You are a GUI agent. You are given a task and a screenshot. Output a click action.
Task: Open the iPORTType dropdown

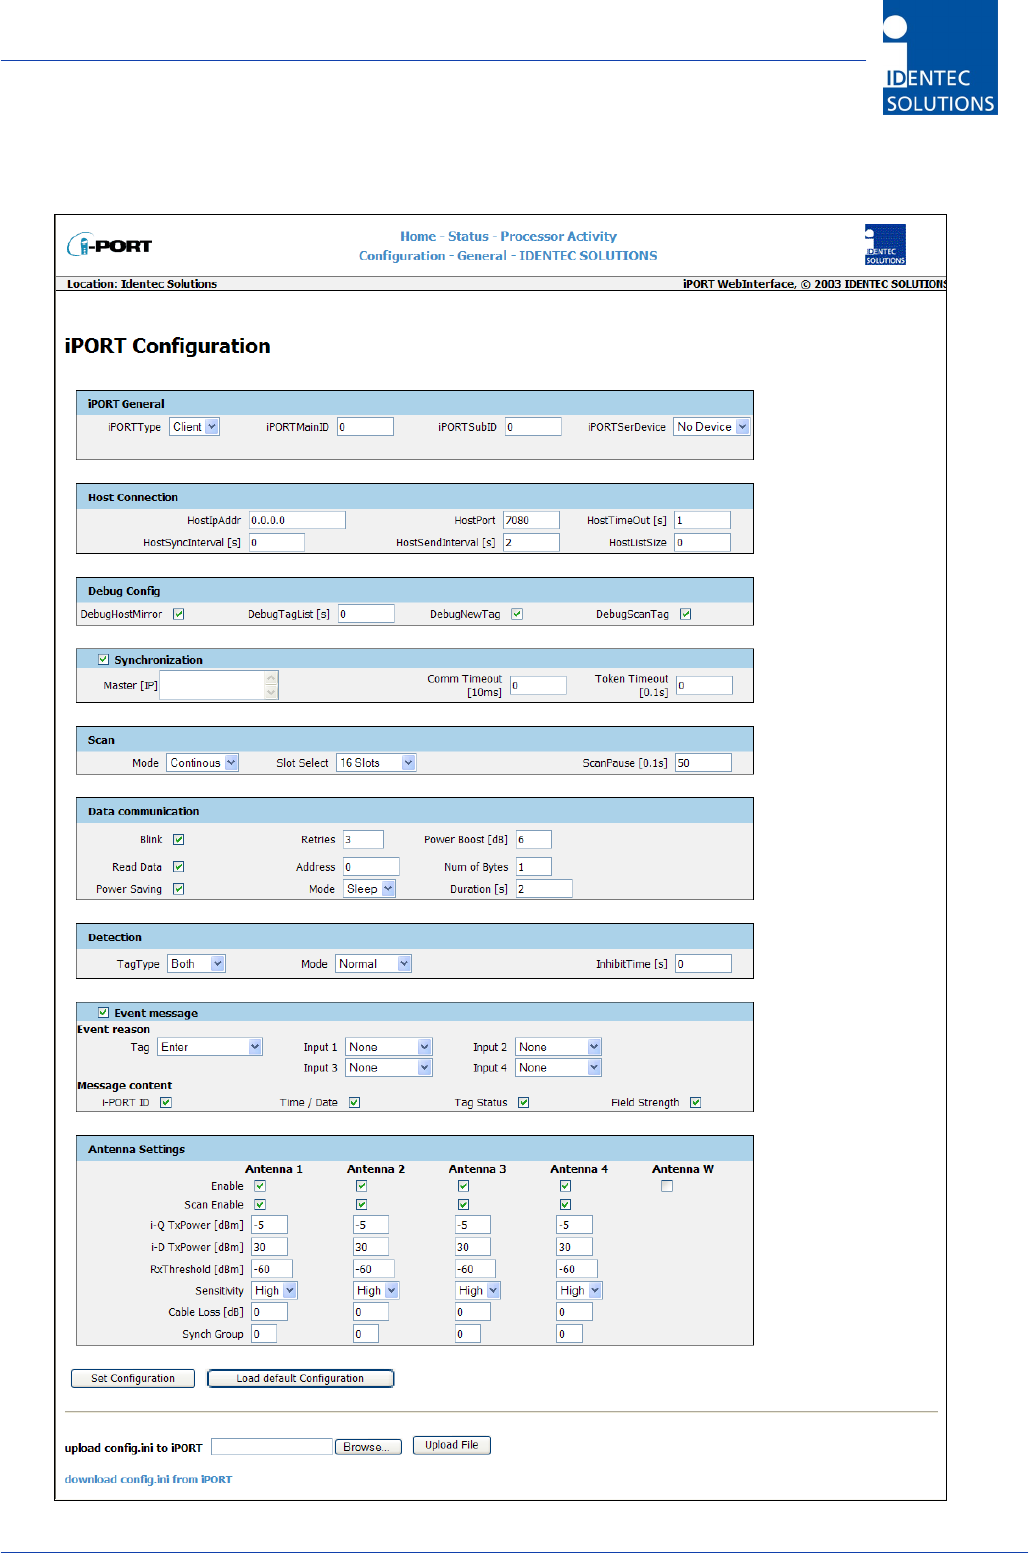pos(194,427)
